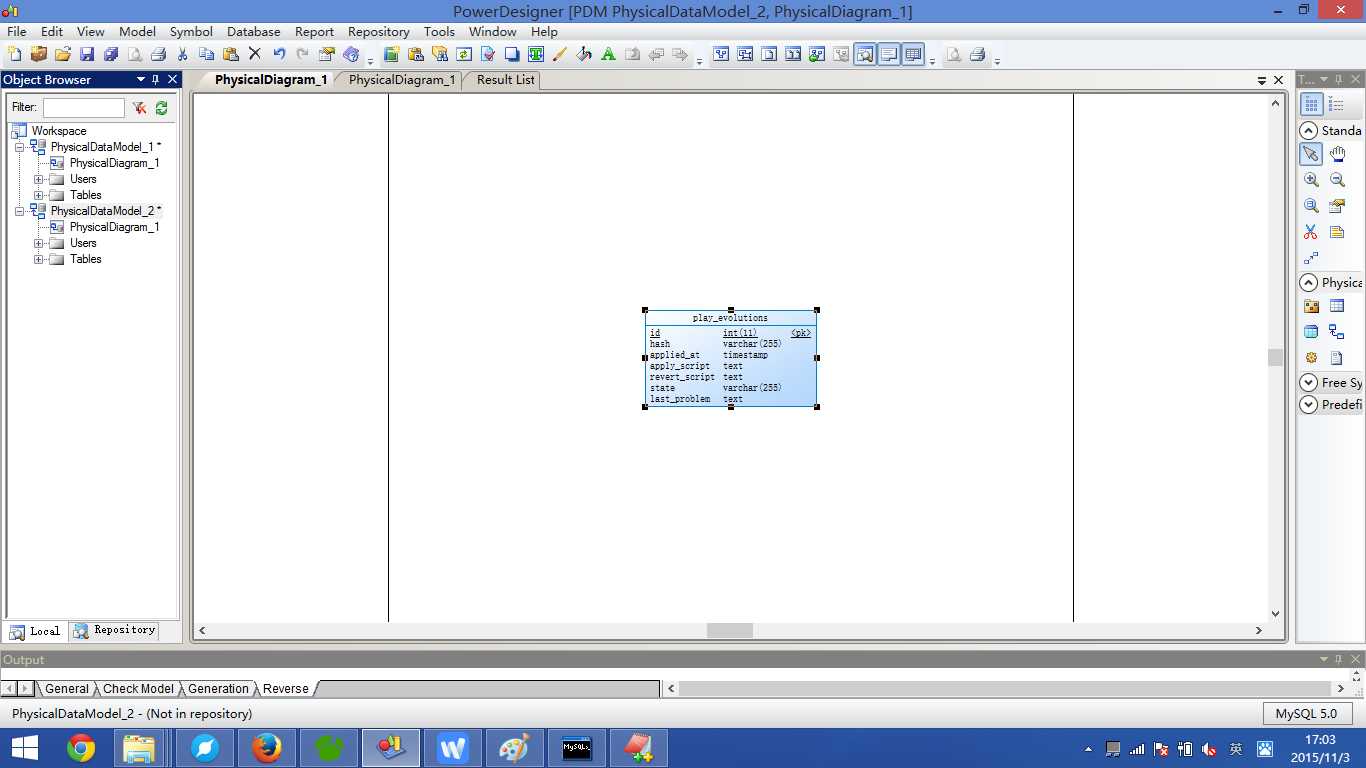Click the Filter input field
Viewport: 1366px width, 768px height.
point(84,107)
